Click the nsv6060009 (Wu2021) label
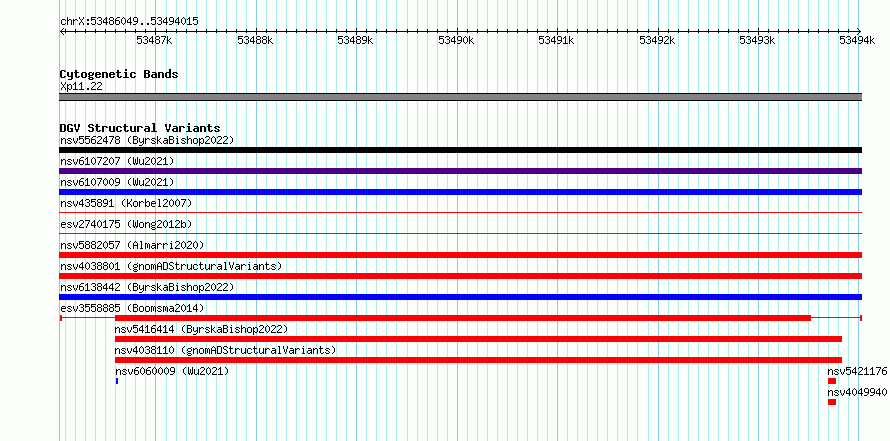Viewport: 890px width, 441px height. 172,371
